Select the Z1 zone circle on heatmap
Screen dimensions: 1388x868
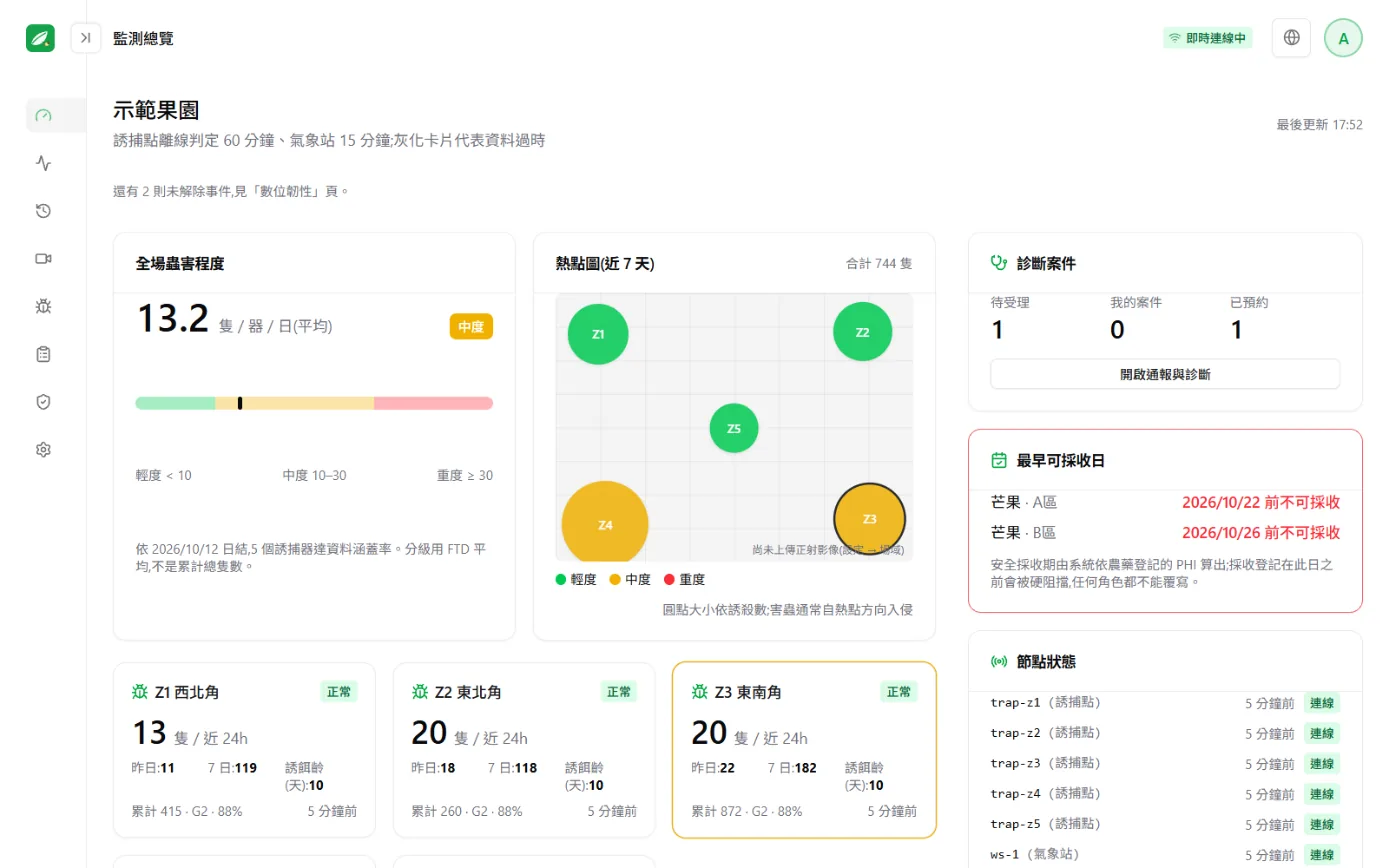pos(598,334)
